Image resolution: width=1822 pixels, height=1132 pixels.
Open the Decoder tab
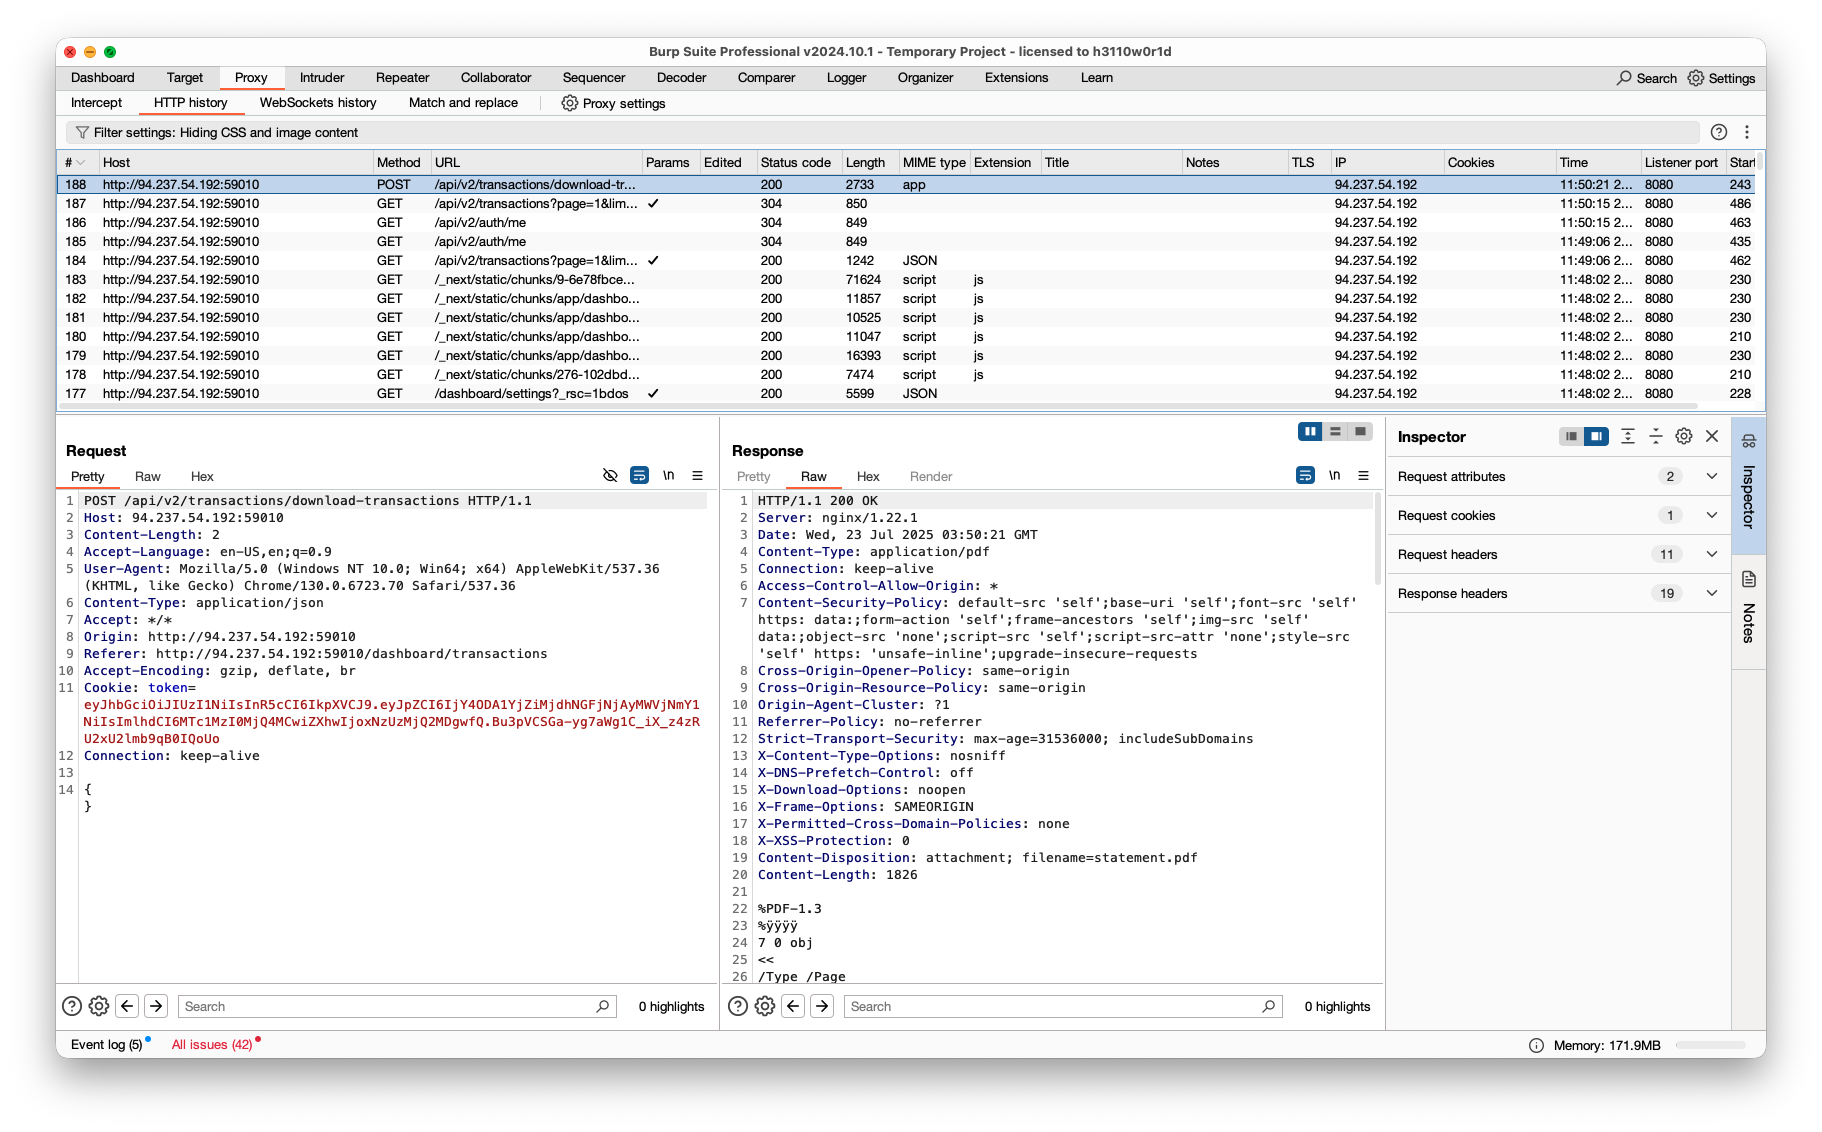click(681, 78)
